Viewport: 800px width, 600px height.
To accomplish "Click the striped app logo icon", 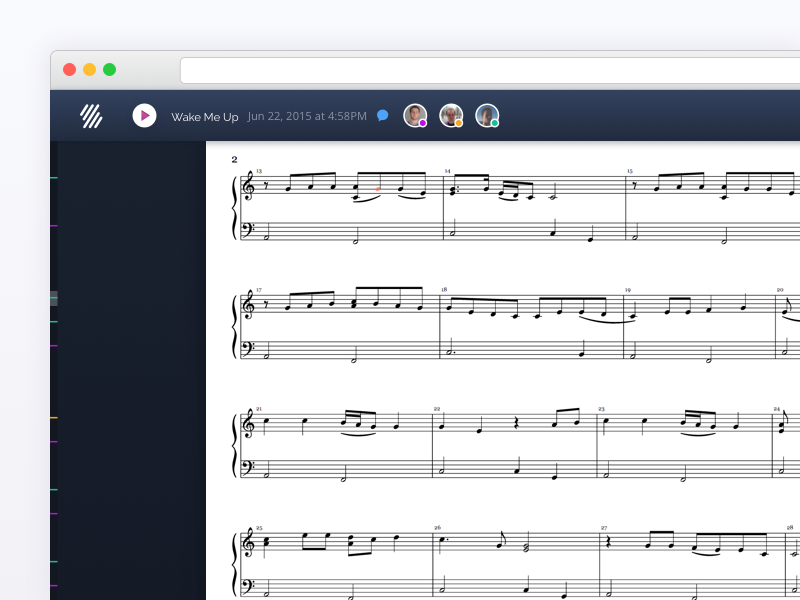I will pos(91,116).
